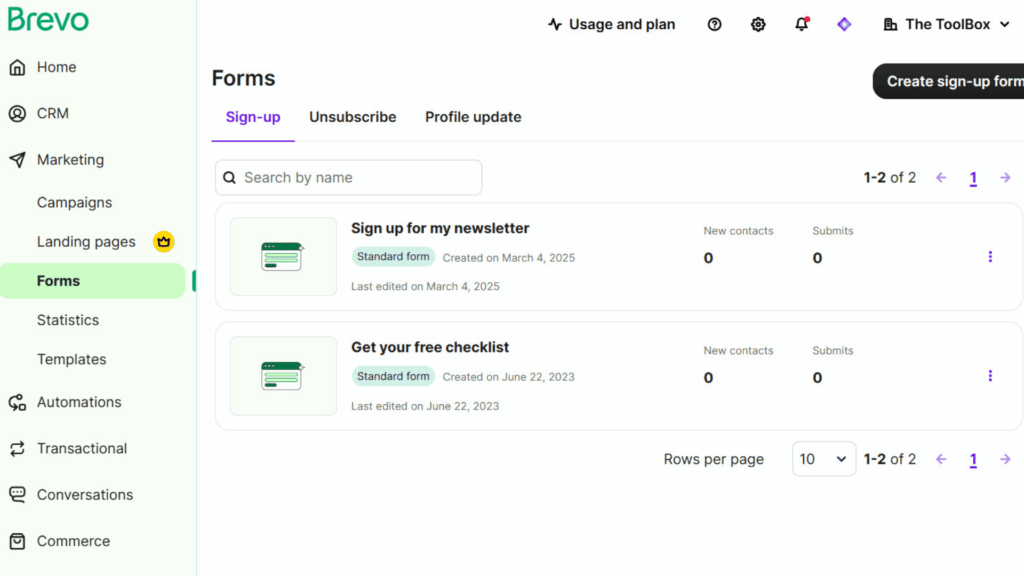Open Automations in the sidebar

pos(79,402)
